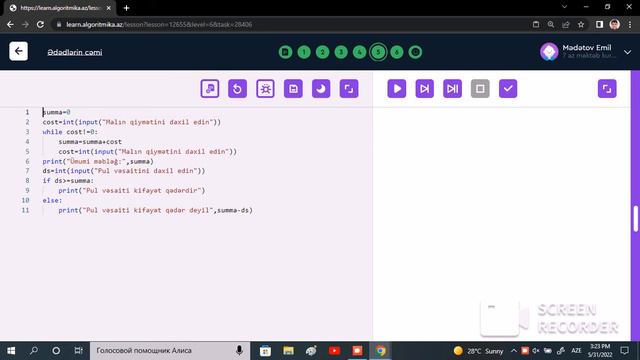The image size is (640, 360).
Task: Toggle dark mode with the moon icon
Action: (x=321, y=89)
